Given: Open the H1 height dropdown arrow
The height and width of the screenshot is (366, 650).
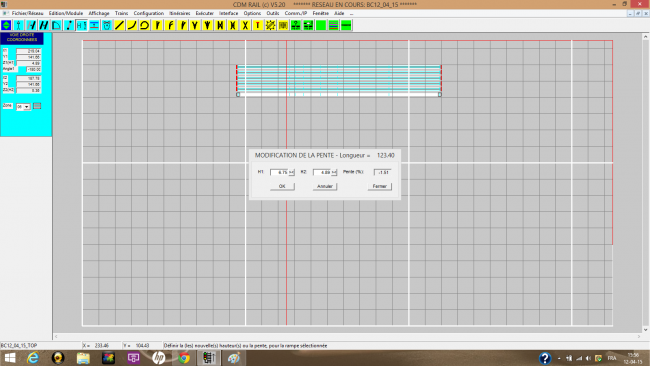Looking at the screenshot, I should click(x=291, y=172).
